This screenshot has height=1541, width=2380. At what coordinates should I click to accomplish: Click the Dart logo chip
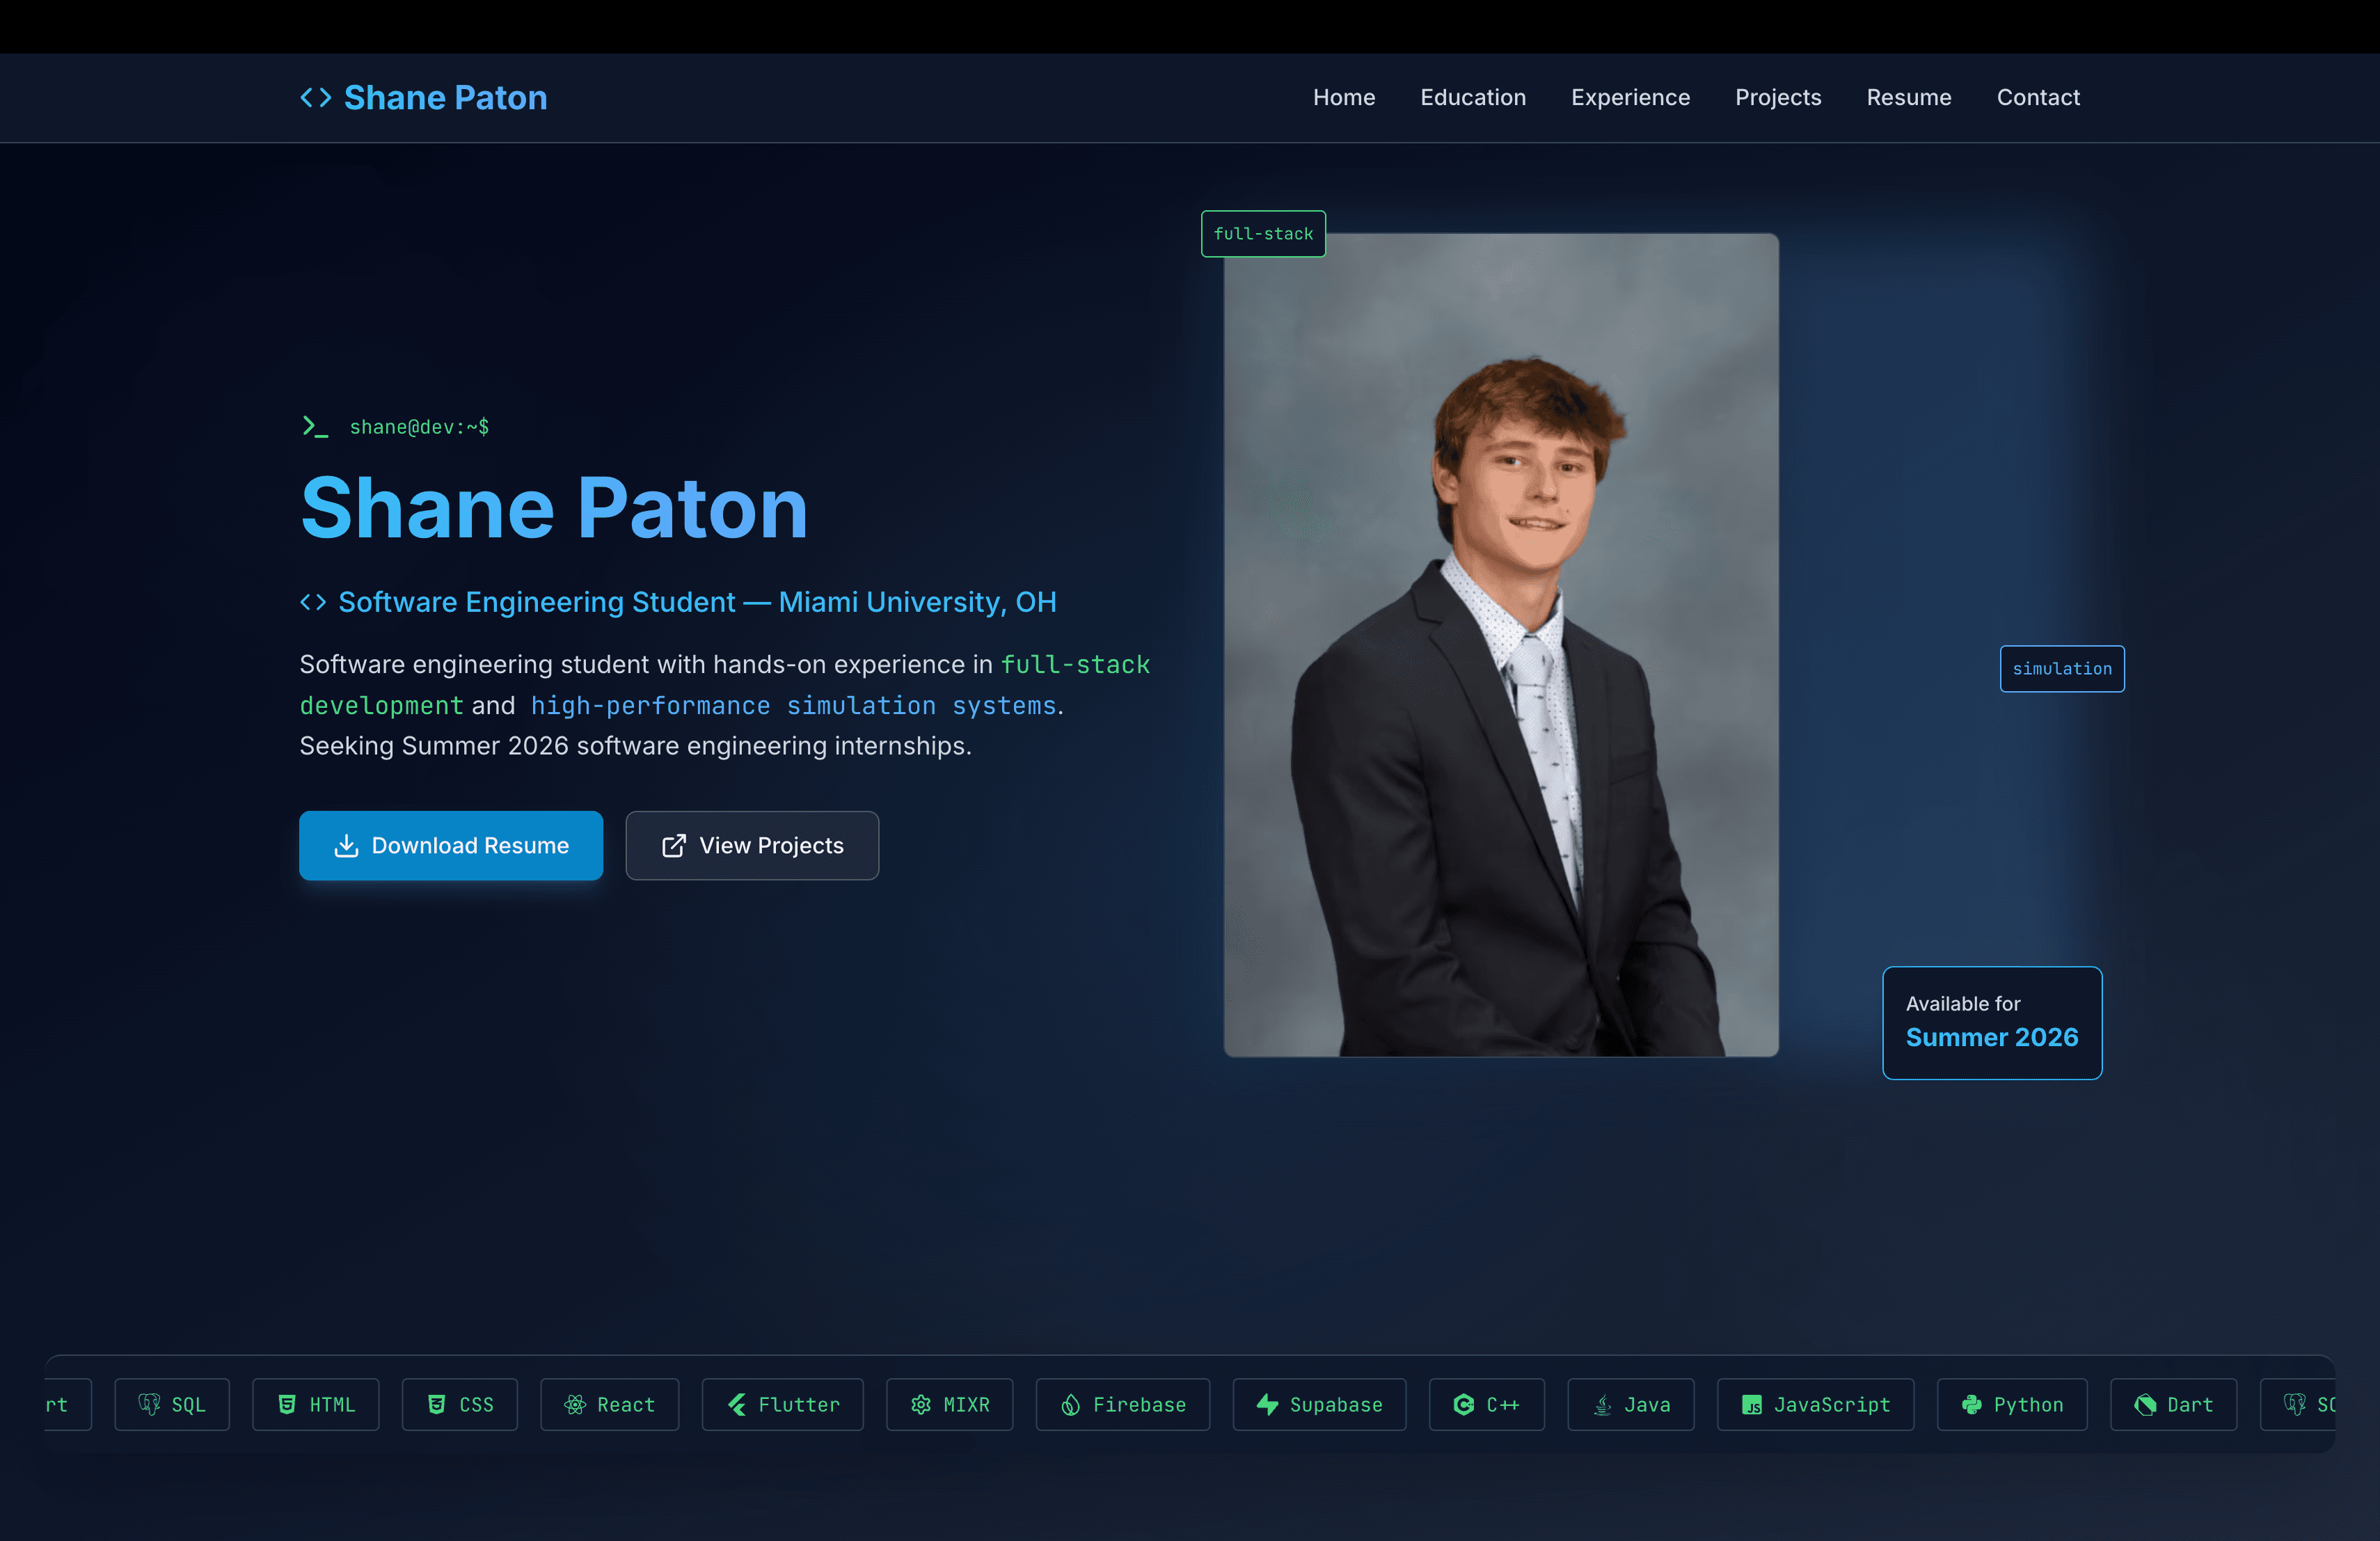click(x=2172, y=1404)
